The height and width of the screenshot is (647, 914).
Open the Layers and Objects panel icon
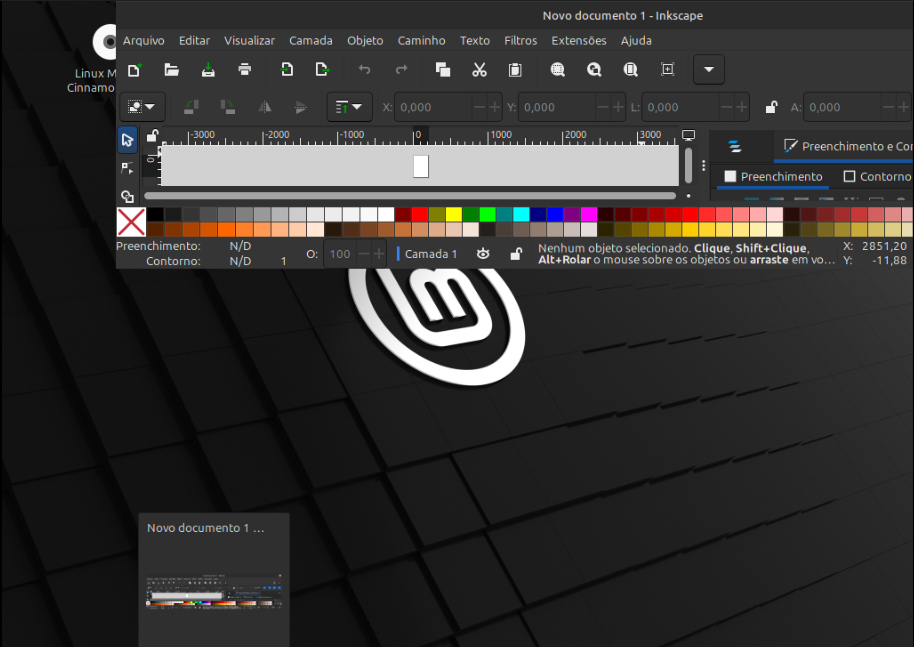point(735,146)
